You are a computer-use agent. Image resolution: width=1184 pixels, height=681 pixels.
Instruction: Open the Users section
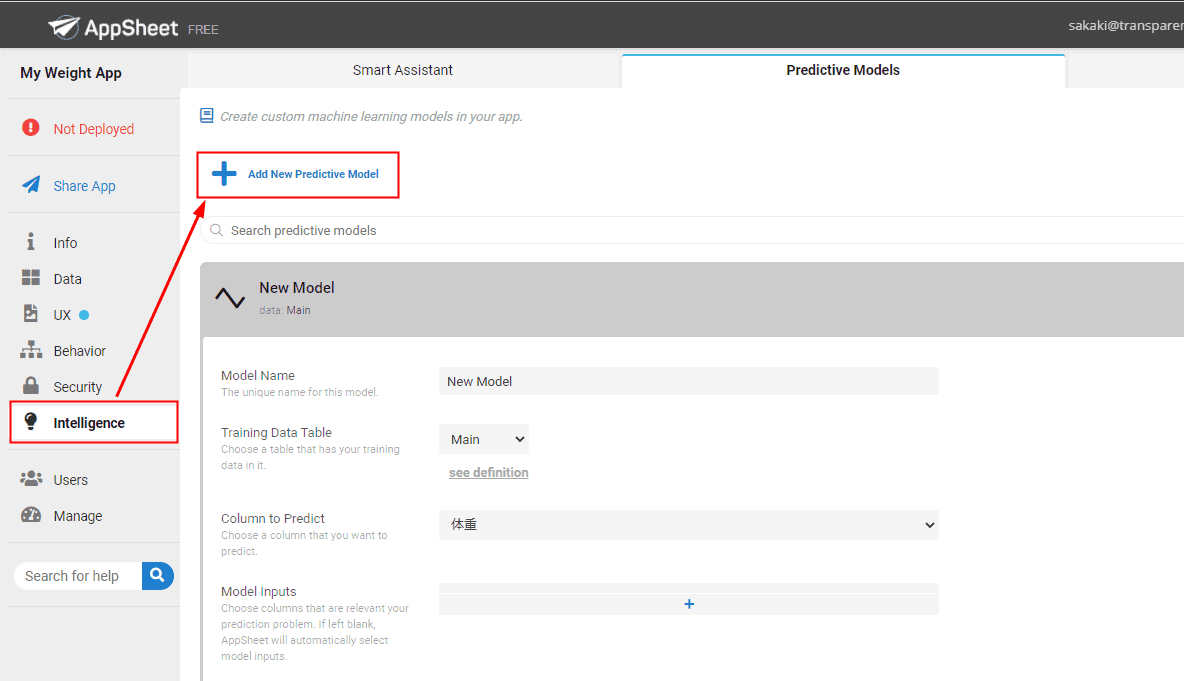click(x=70, y=480)
